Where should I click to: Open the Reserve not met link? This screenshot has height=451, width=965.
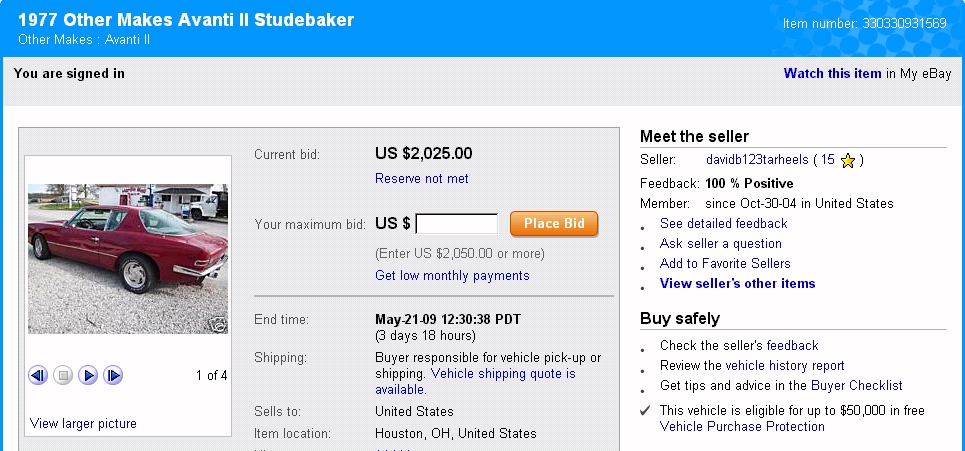click(x=421, y=179)
